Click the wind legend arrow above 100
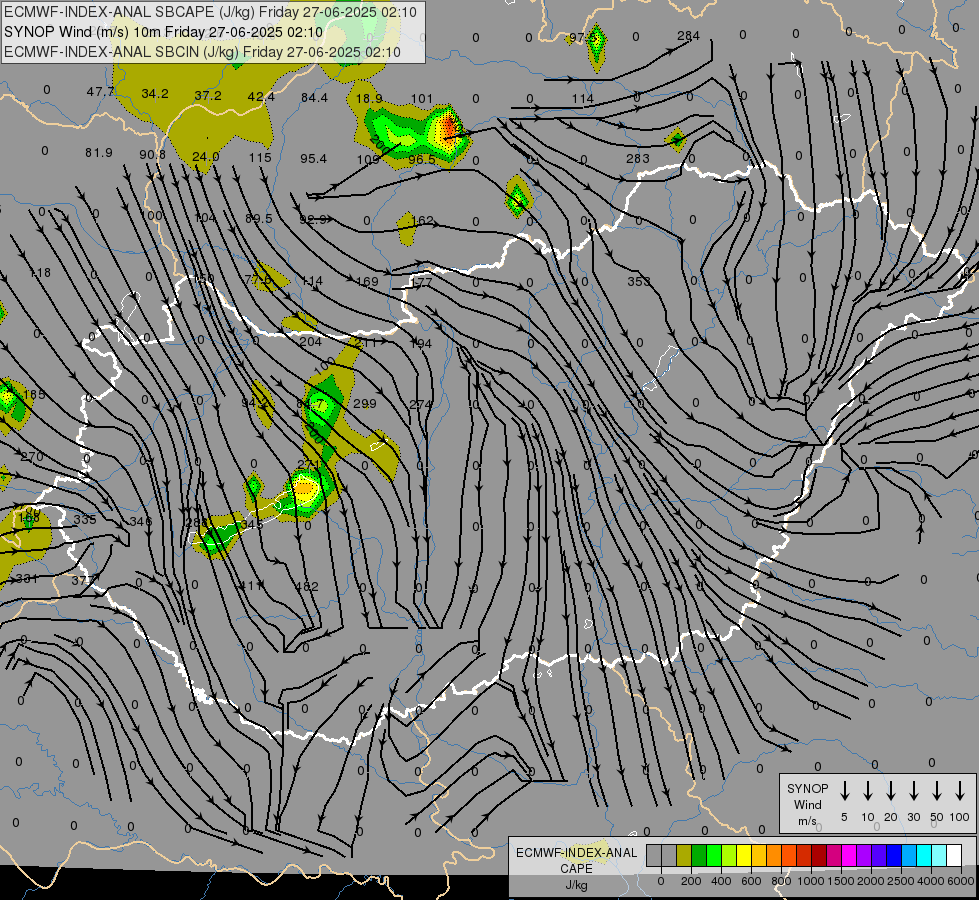The image size is (979, 900). [x=960, y=790]
